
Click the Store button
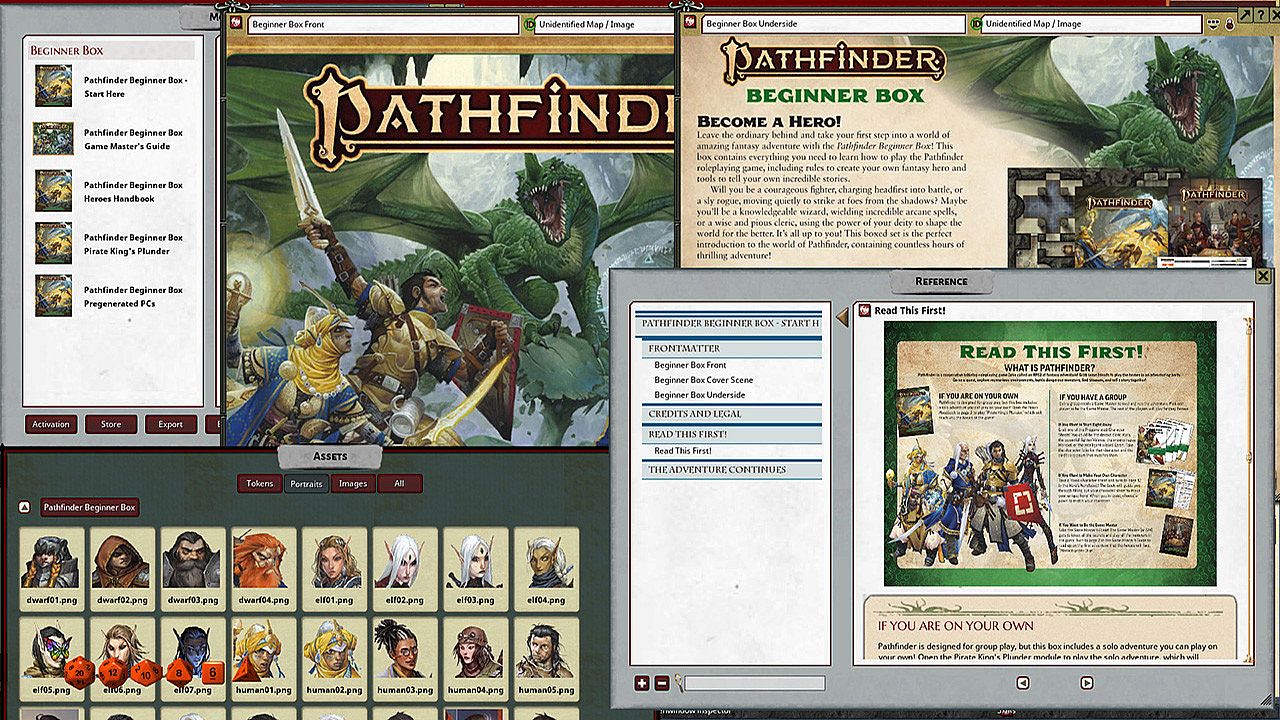[x=111, y=424]
